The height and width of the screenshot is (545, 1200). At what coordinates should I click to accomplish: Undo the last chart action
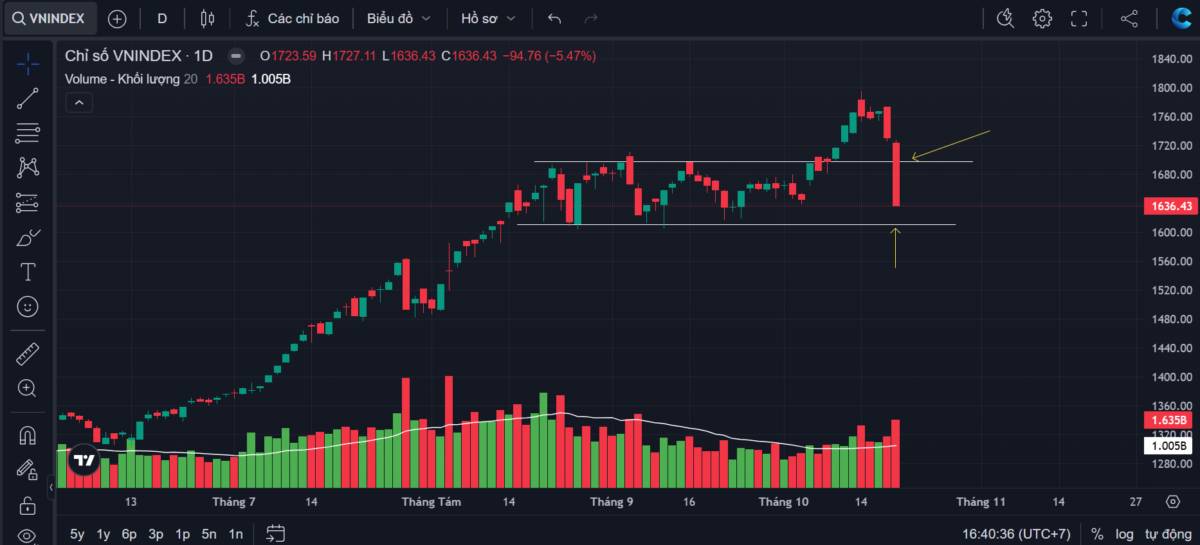(x=555, y=18)
